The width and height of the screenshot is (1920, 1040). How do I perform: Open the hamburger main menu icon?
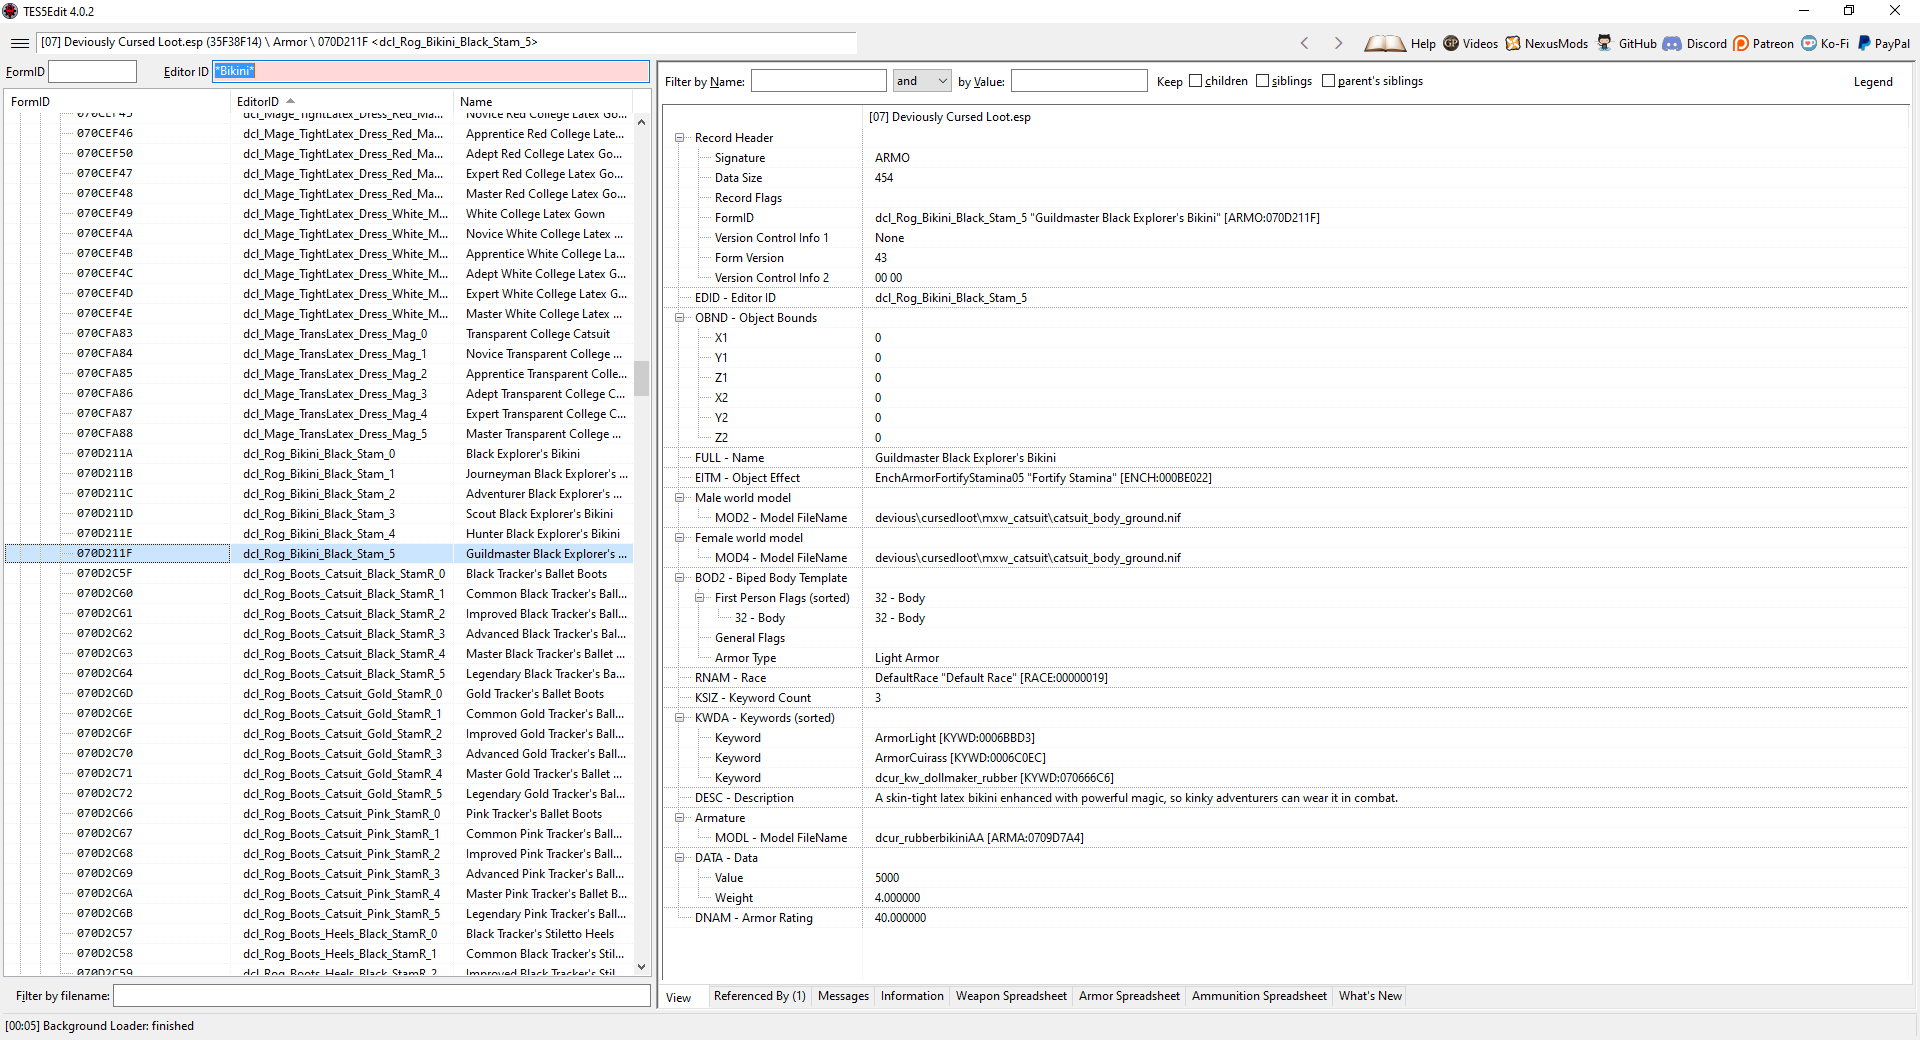tap(20, 43)
